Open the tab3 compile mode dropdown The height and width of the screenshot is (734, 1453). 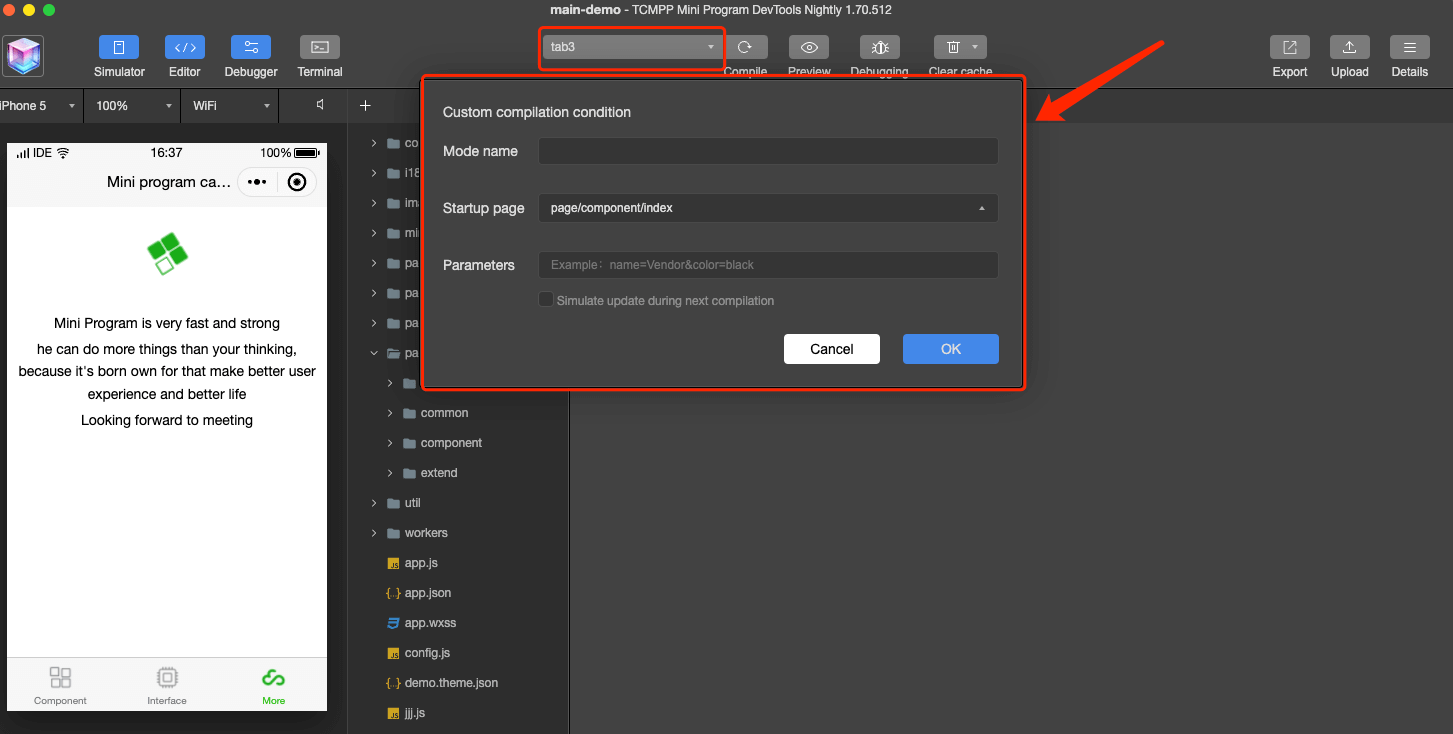coord(632,47)
